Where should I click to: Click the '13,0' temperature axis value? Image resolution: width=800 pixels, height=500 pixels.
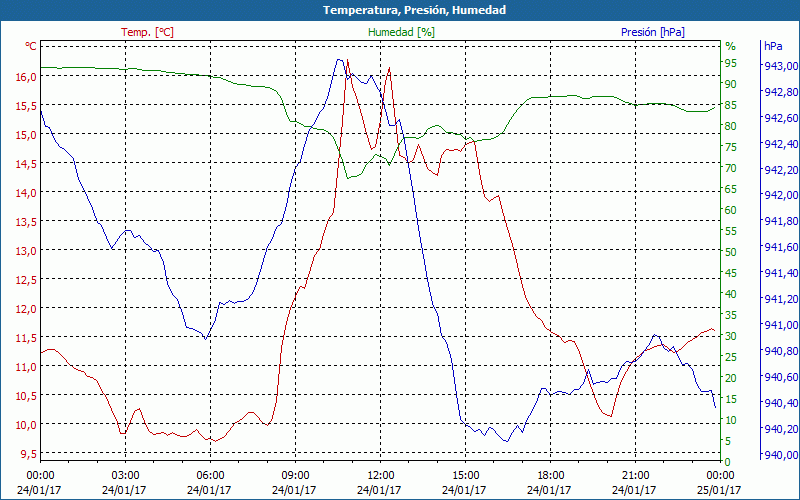pos(27,251)
